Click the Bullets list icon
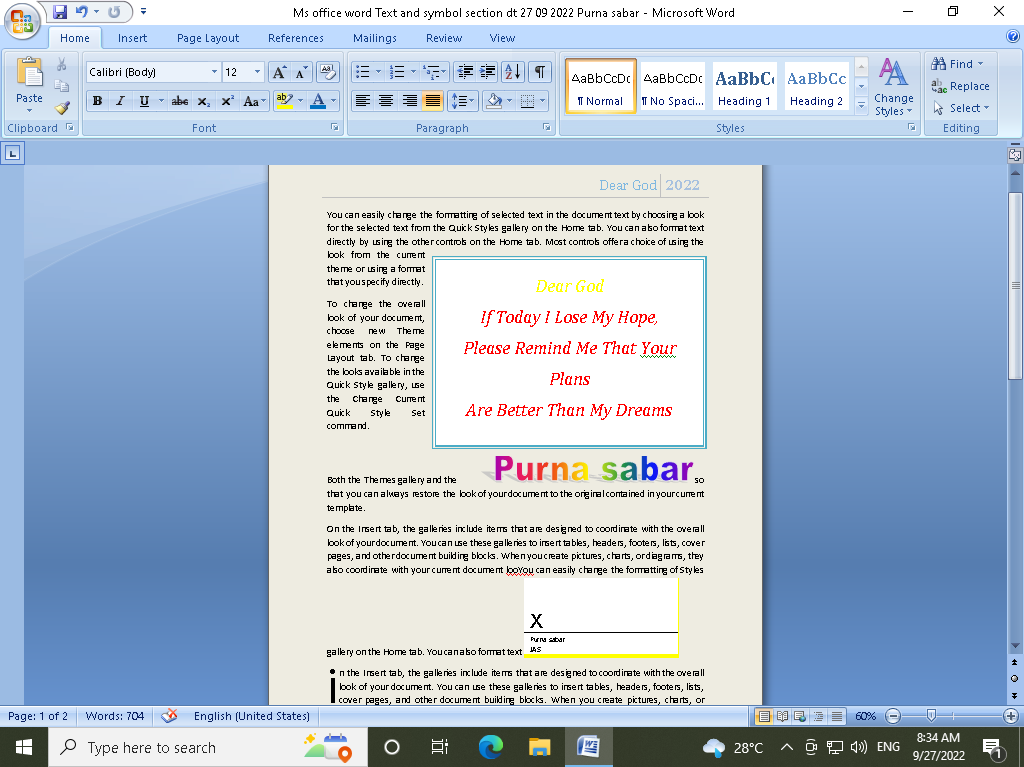This screenshot has width=1024, height=767. 363,72
